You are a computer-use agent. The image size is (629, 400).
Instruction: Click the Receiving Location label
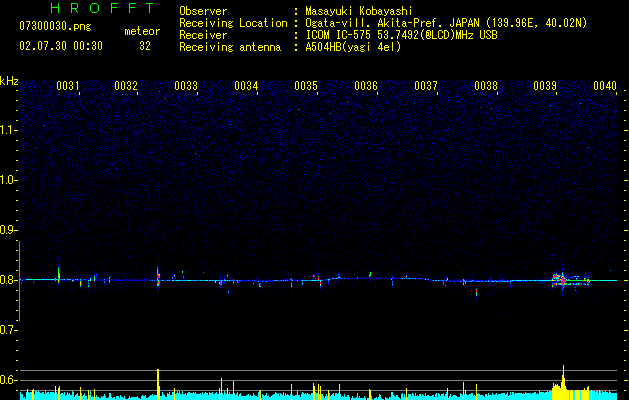pyautogui.click(x=233, y=23)
